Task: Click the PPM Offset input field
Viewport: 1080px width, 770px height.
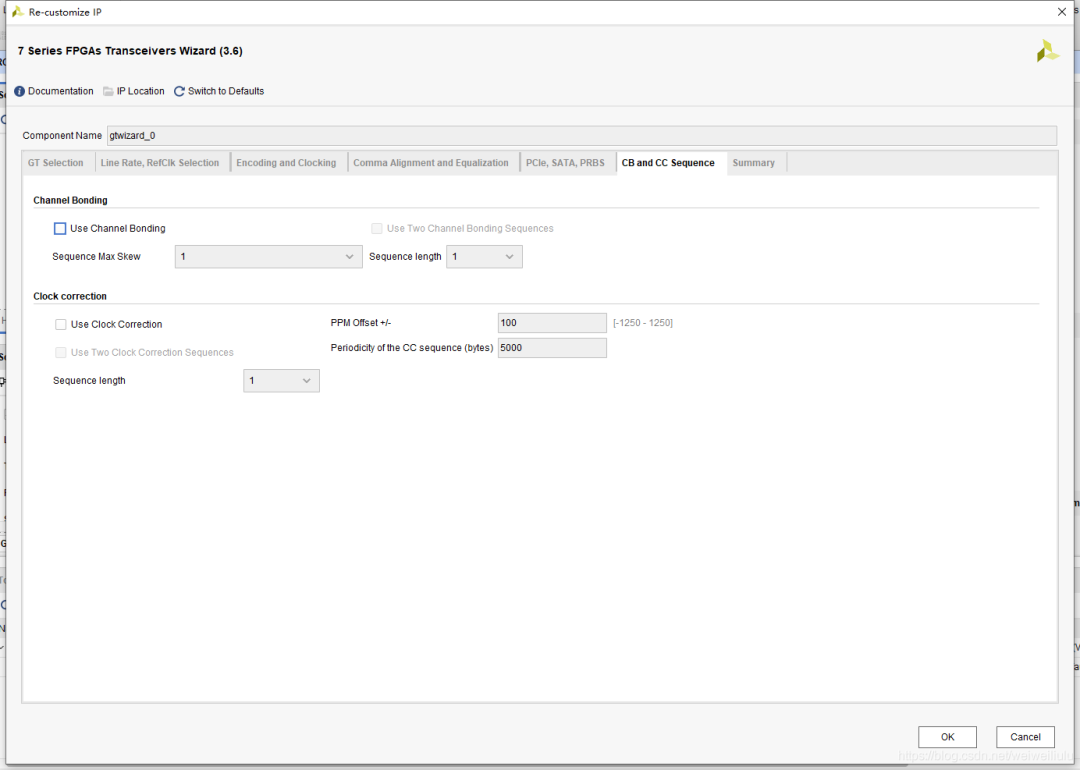Action: tap(552, 323)
